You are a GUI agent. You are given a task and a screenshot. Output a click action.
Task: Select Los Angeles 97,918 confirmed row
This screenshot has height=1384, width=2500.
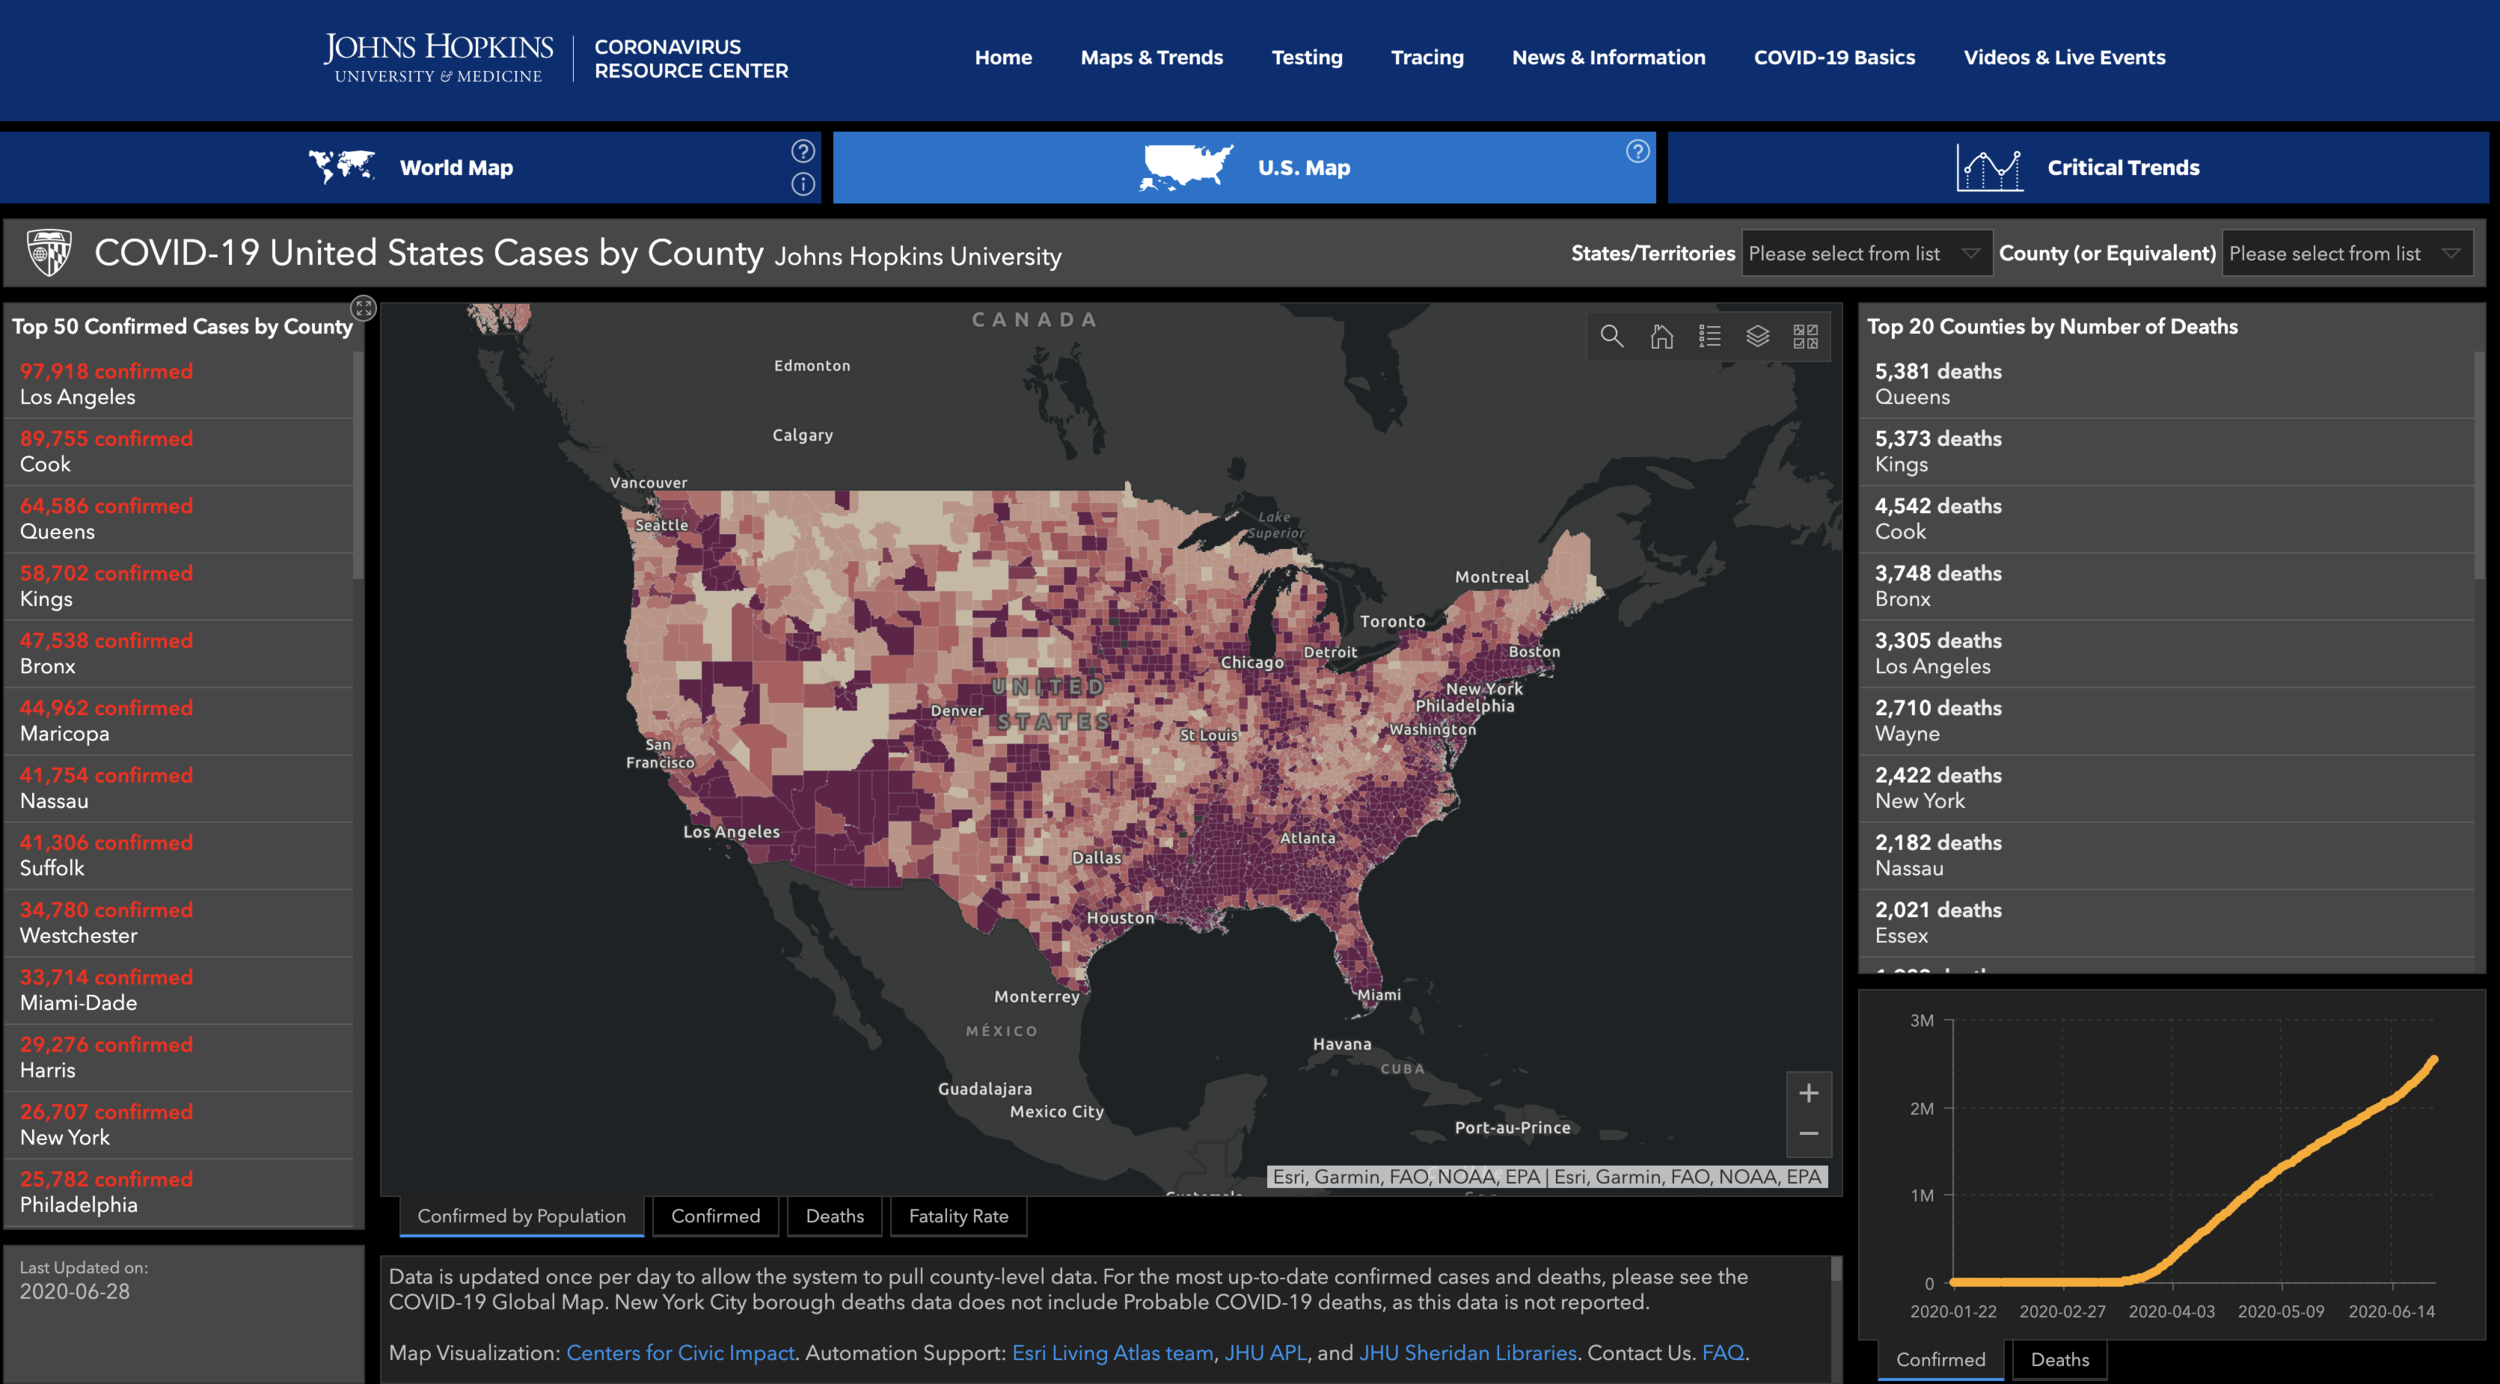click(x=179, y=384)
